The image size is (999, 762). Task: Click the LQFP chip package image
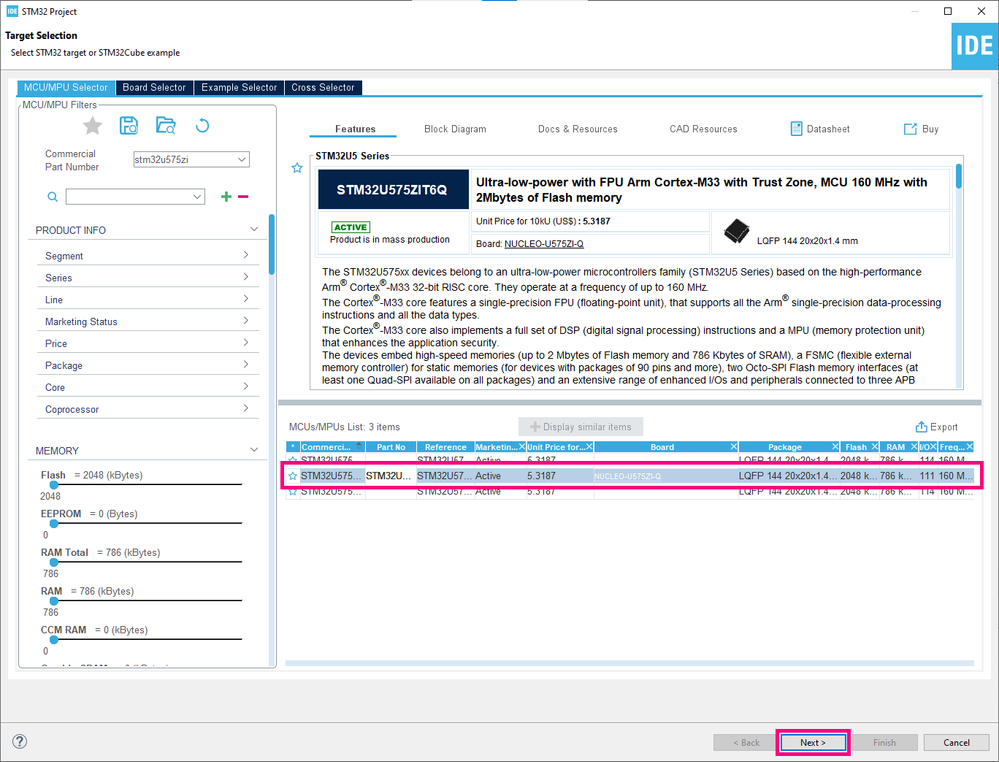click(x=737, y=231)
